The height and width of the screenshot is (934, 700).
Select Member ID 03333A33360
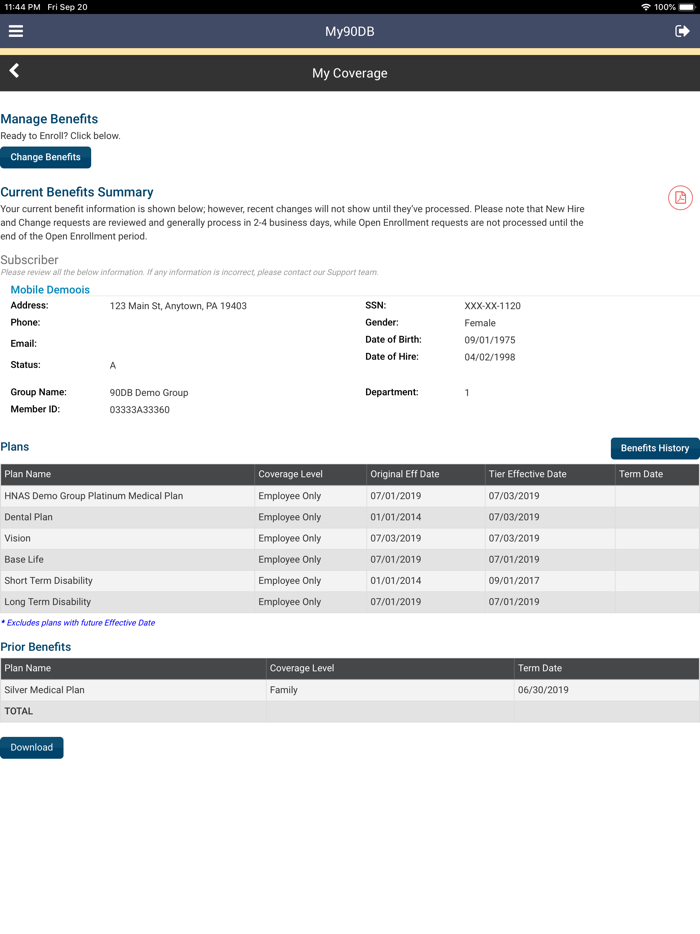[139, 410]
